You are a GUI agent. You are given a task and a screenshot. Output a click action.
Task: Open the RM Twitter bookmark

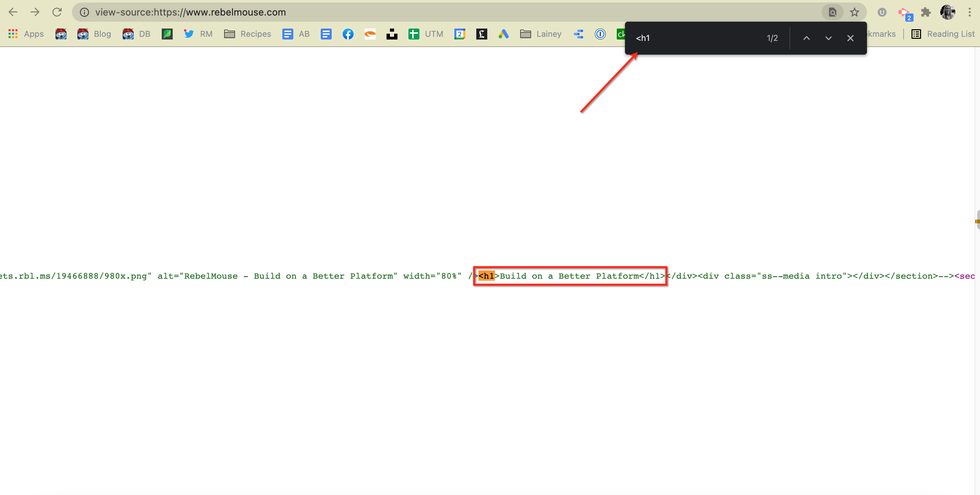pos(198,34)
